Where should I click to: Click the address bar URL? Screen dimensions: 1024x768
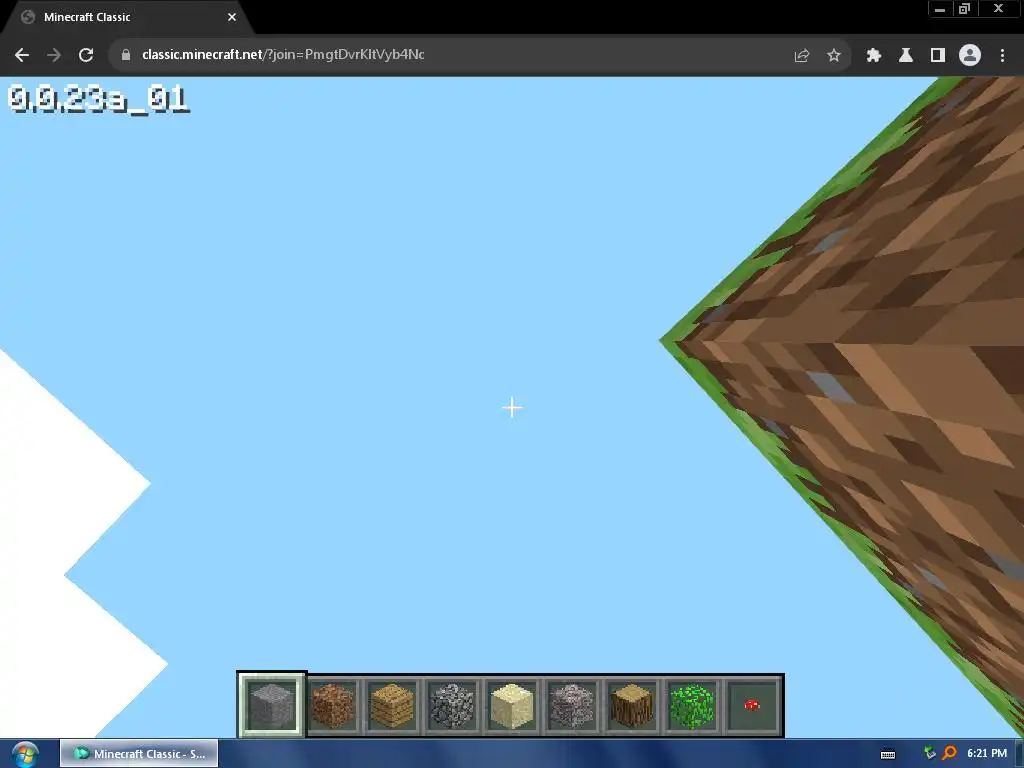(x=283, y=55)
